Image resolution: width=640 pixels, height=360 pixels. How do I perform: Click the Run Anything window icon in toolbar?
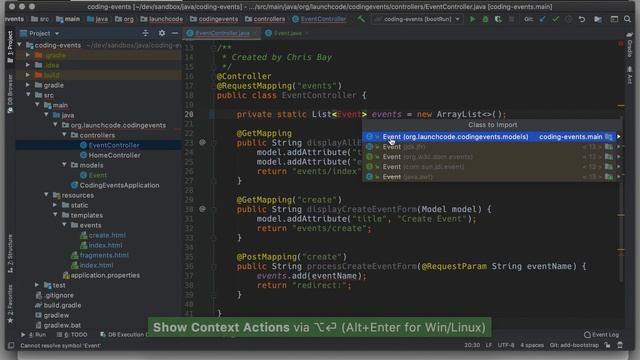tap(614, 19)
